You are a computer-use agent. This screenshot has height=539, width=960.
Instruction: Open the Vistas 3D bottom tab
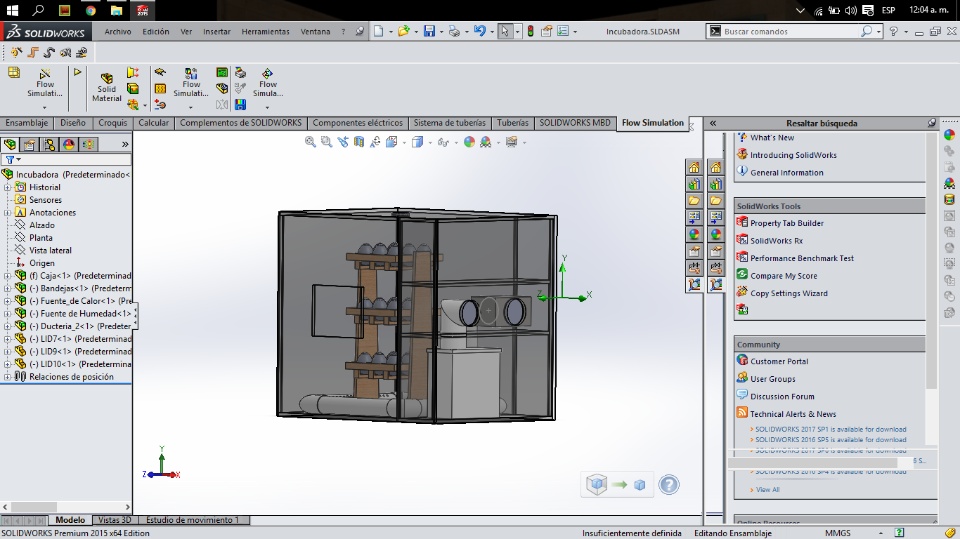pyautogui.click(x=114, y=520)
